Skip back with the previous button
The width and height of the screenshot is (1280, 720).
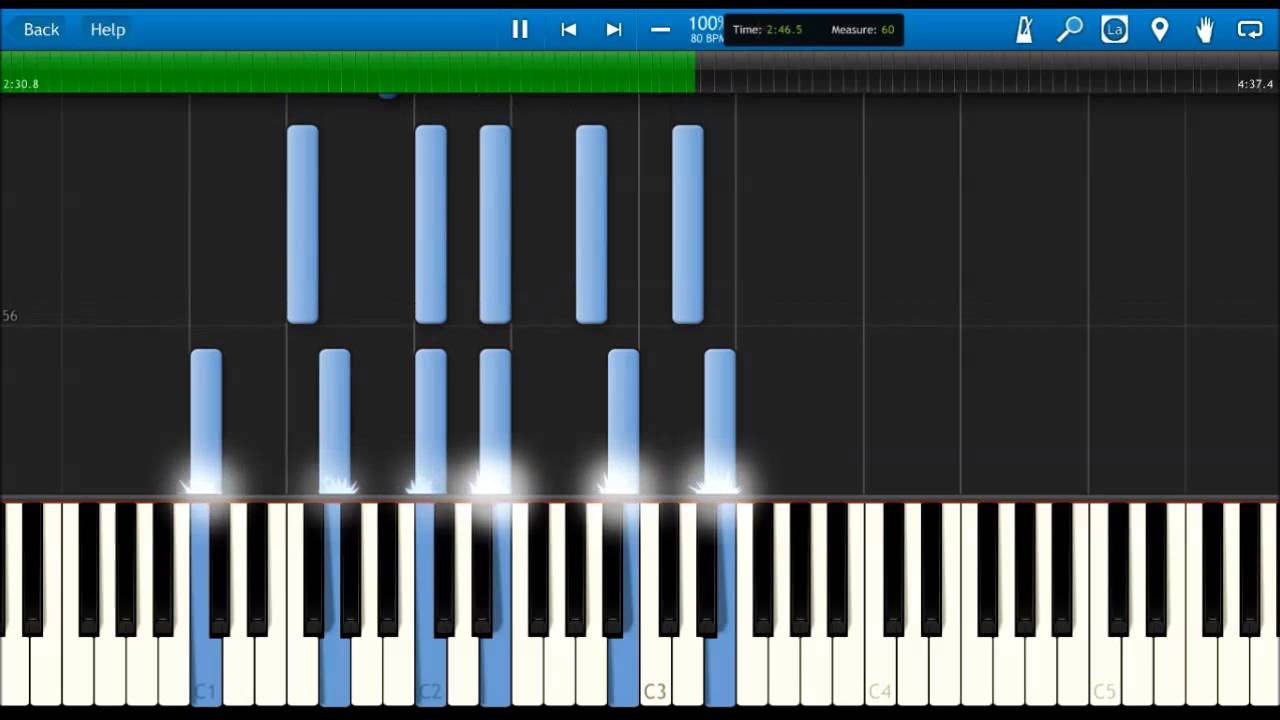(568, 30)
